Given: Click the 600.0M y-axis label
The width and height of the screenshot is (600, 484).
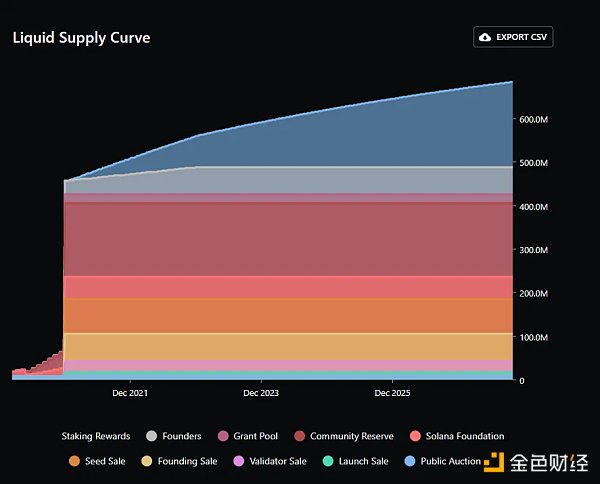Looking at the screenshot, I should pos(532,119).
